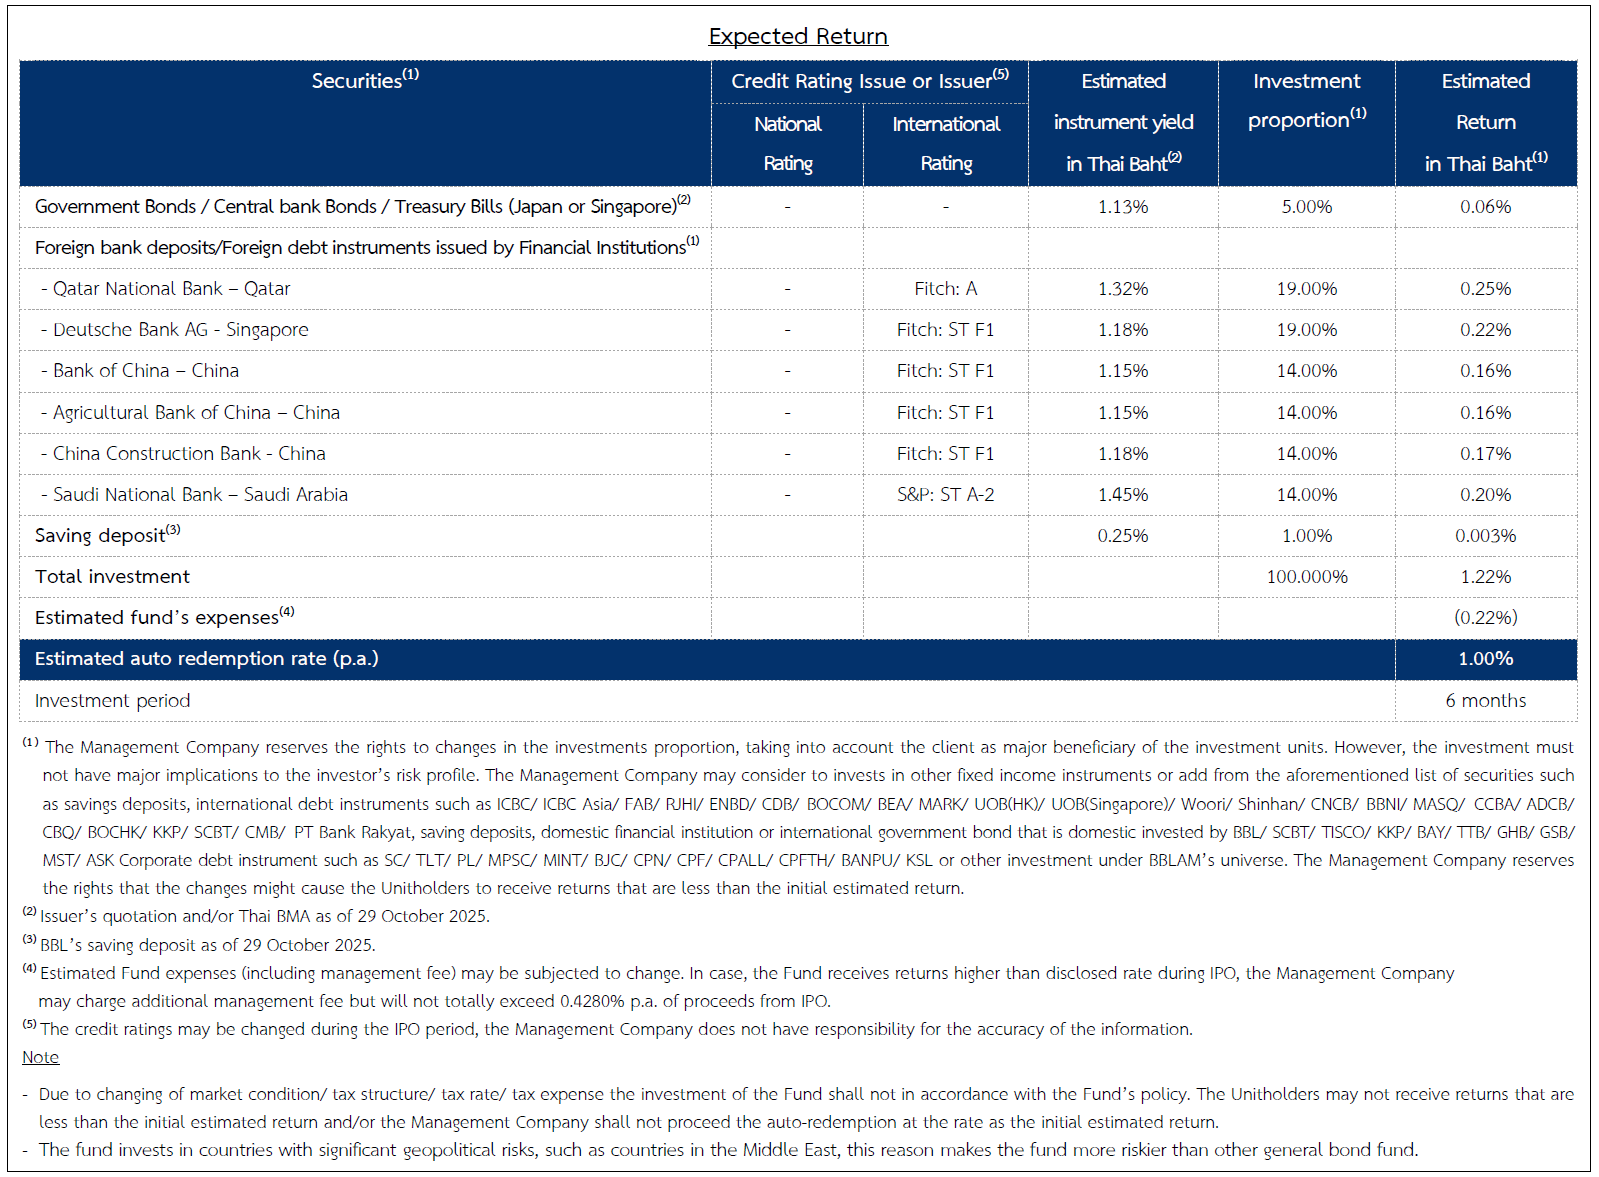Screen dimensions: 1599x1177
Task: Select the 6 months investment period cell
Action: (1485, 701)
